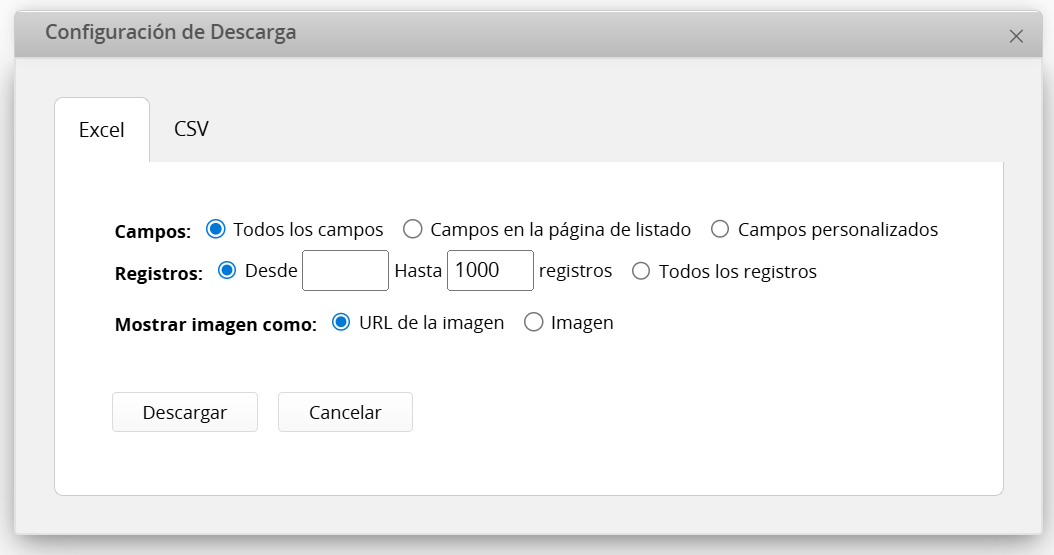Click the Mostrar imagen como: label
The width and height of the screenshot is (1054, 555).
(215, 324)
